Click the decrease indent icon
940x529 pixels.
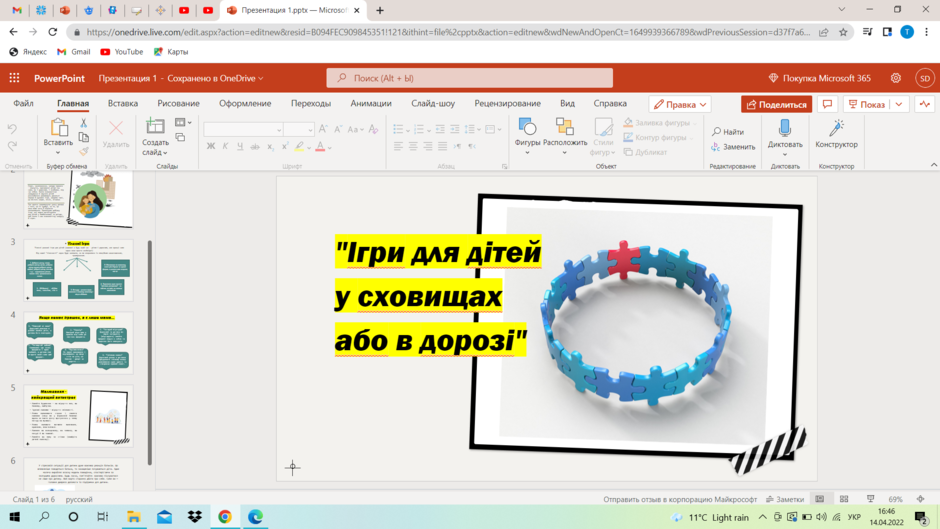coord(440,129)
